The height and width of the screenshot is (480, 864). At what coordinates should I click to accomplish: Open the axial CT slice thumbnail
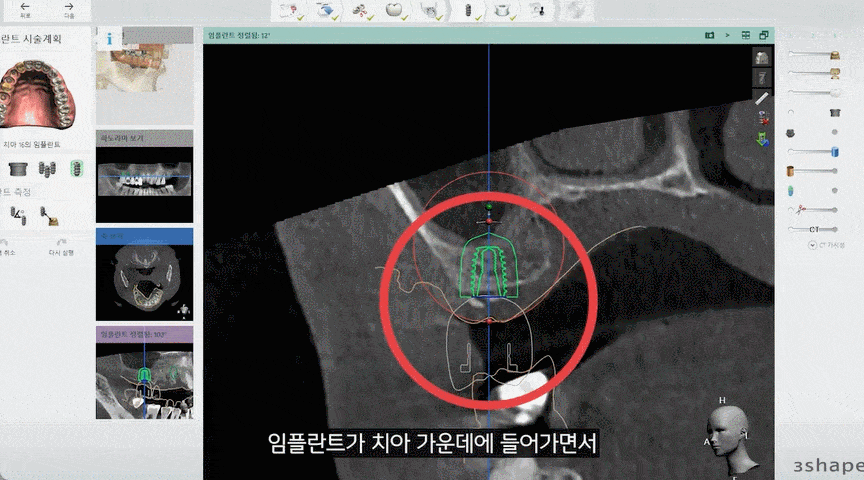click(145, 283)
